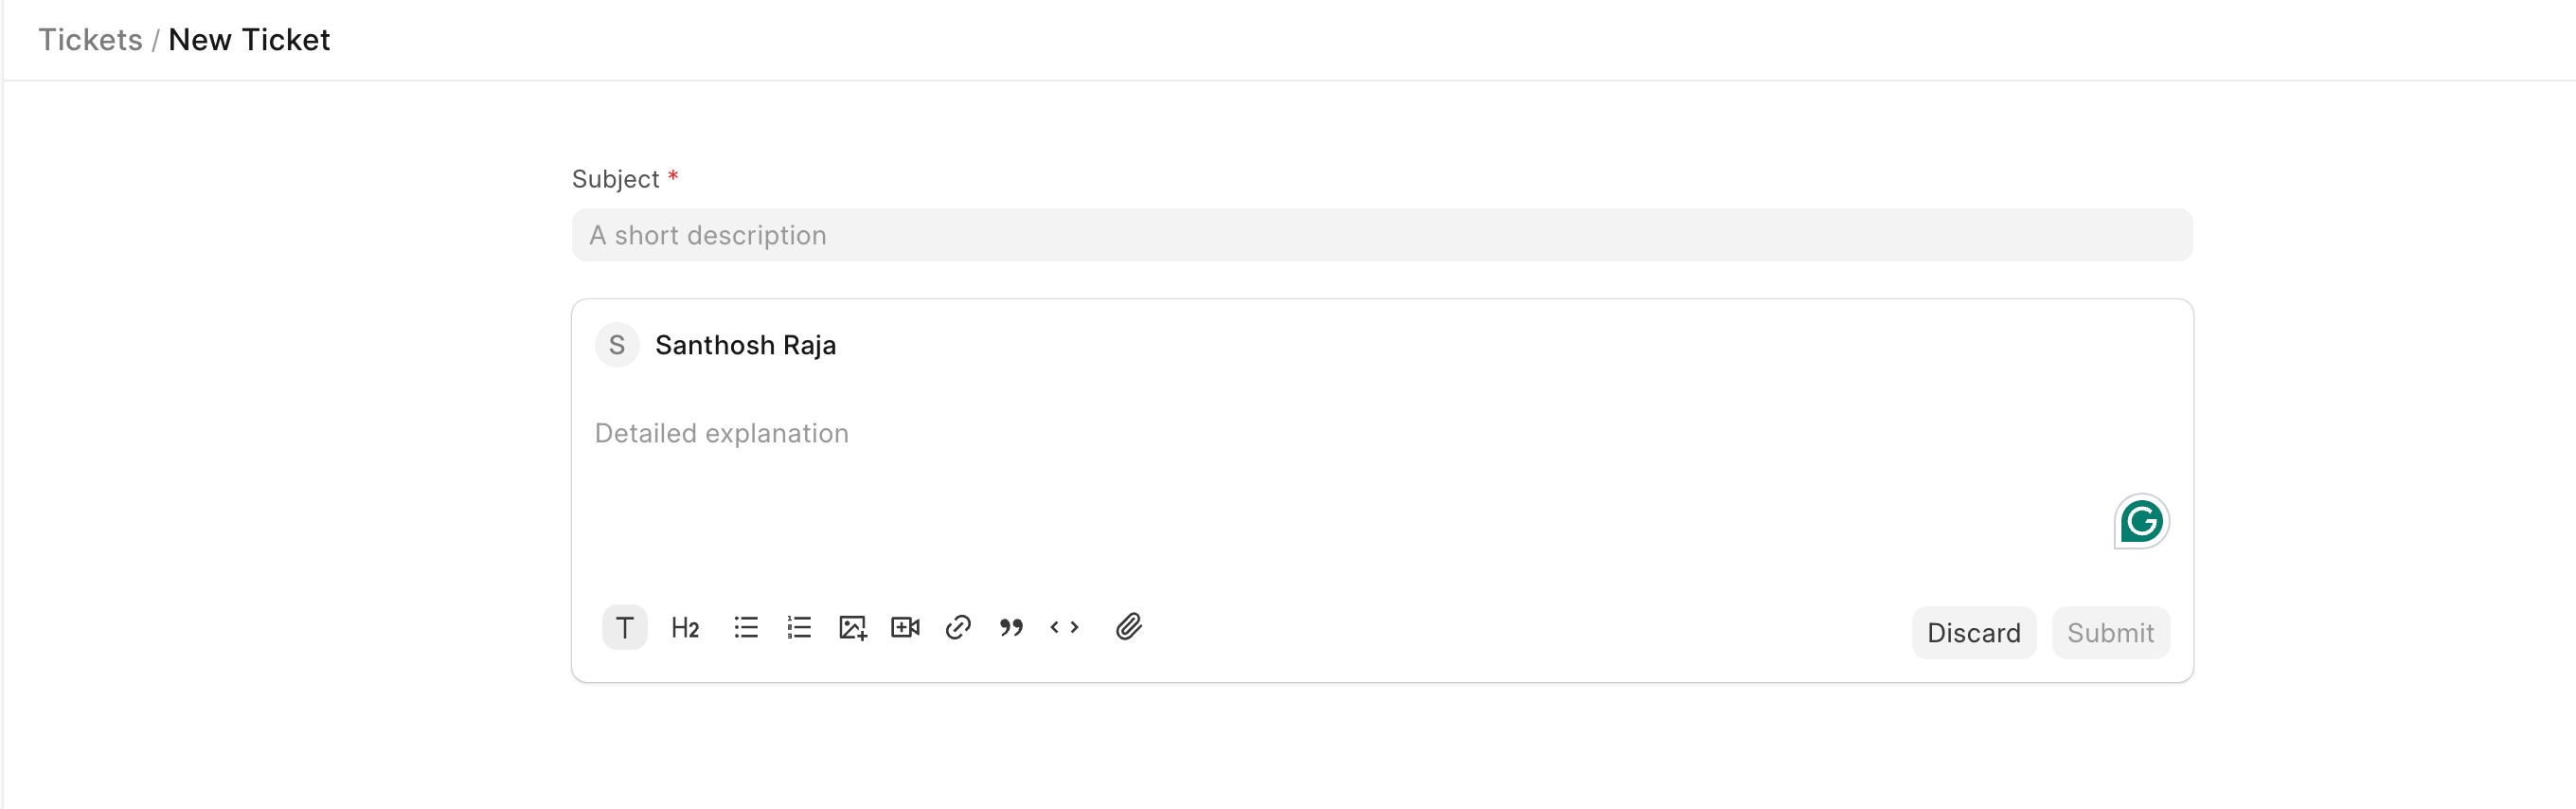Add a video to the ticket

905,628
